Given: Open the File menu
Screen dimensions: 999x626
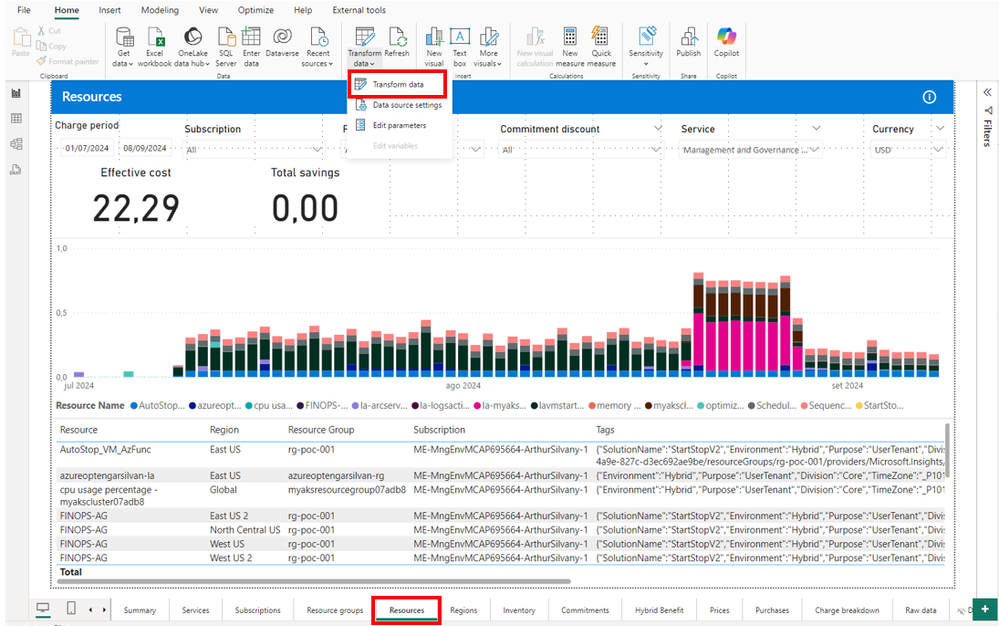Looking at the screenshot, I should click(x=24, y=10).
